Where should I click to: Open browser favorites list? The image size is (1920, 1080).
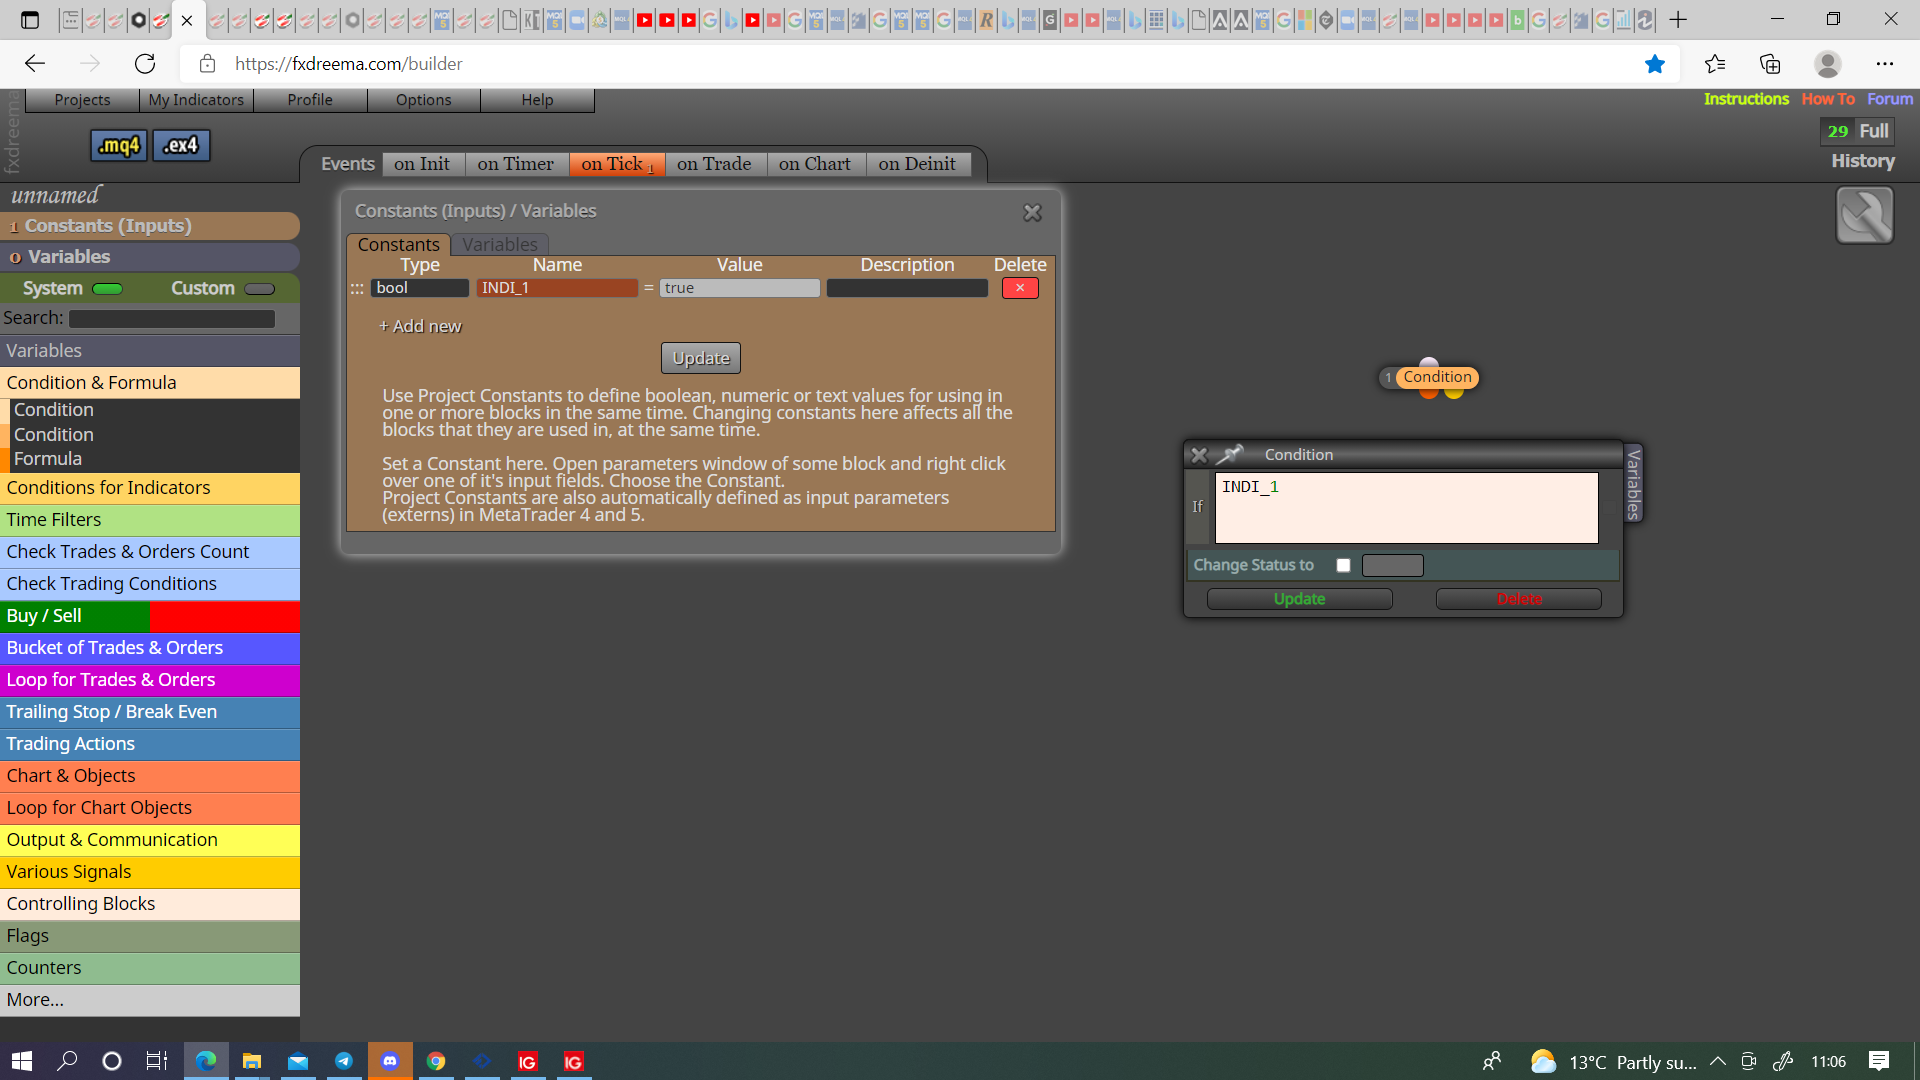click(x=1715, y=64)
